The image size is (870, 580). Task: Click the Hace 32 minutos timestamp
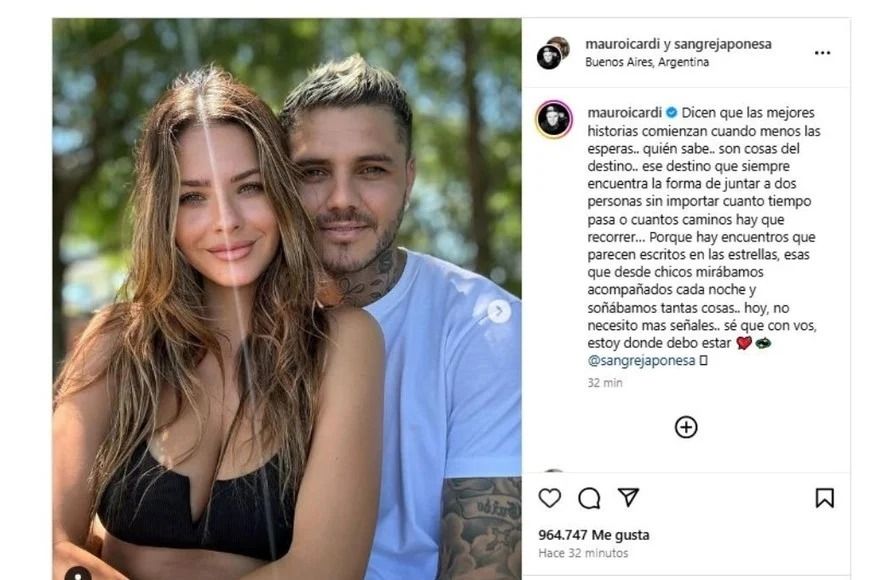(583, 553)
